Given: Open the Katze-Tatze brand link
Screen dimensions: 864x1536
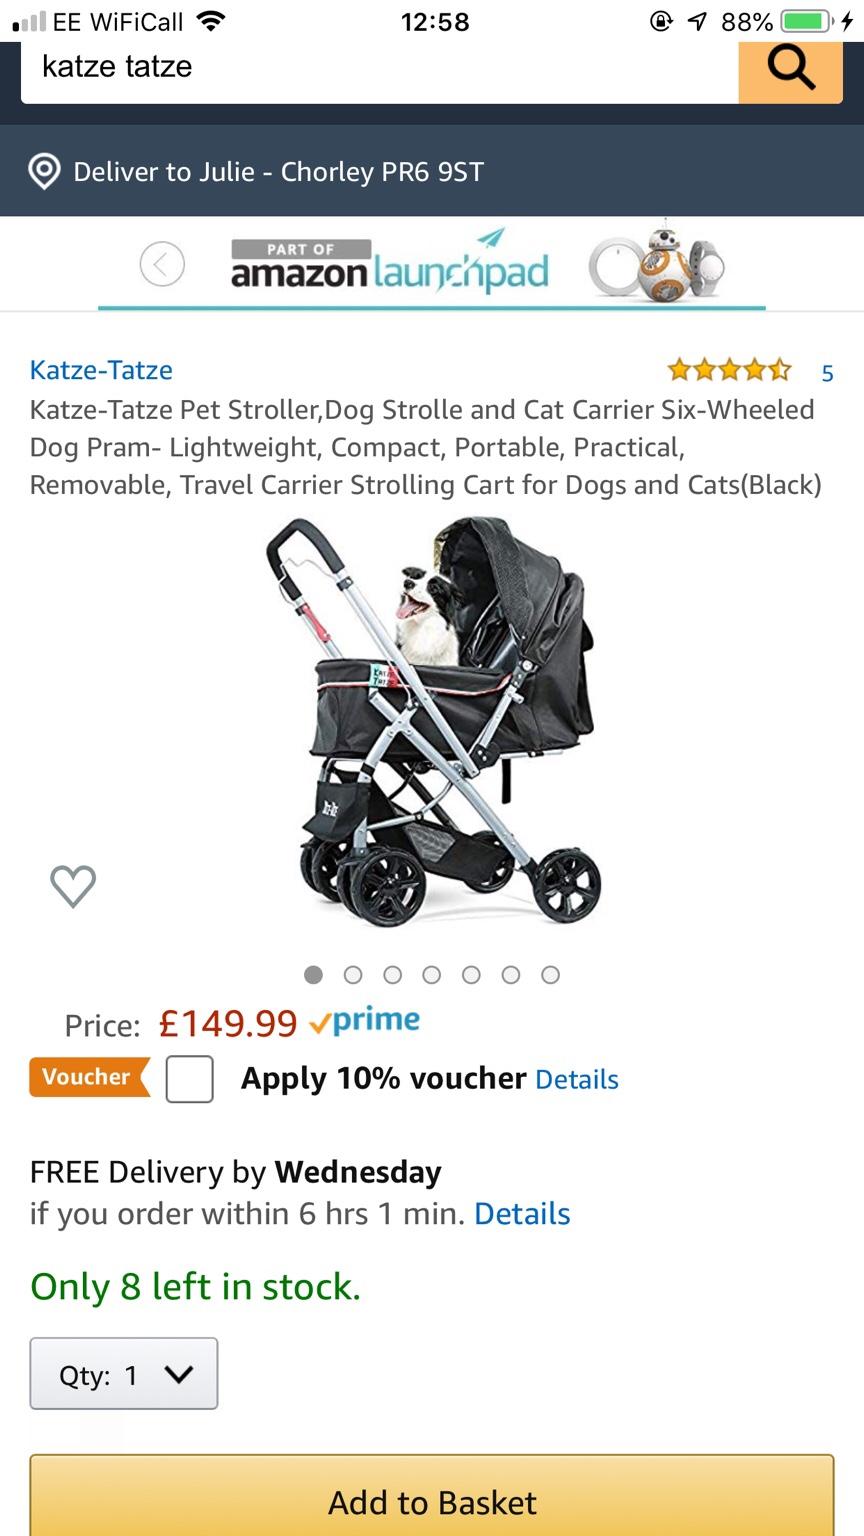Looking at the screenshot, I should point(101,370).
